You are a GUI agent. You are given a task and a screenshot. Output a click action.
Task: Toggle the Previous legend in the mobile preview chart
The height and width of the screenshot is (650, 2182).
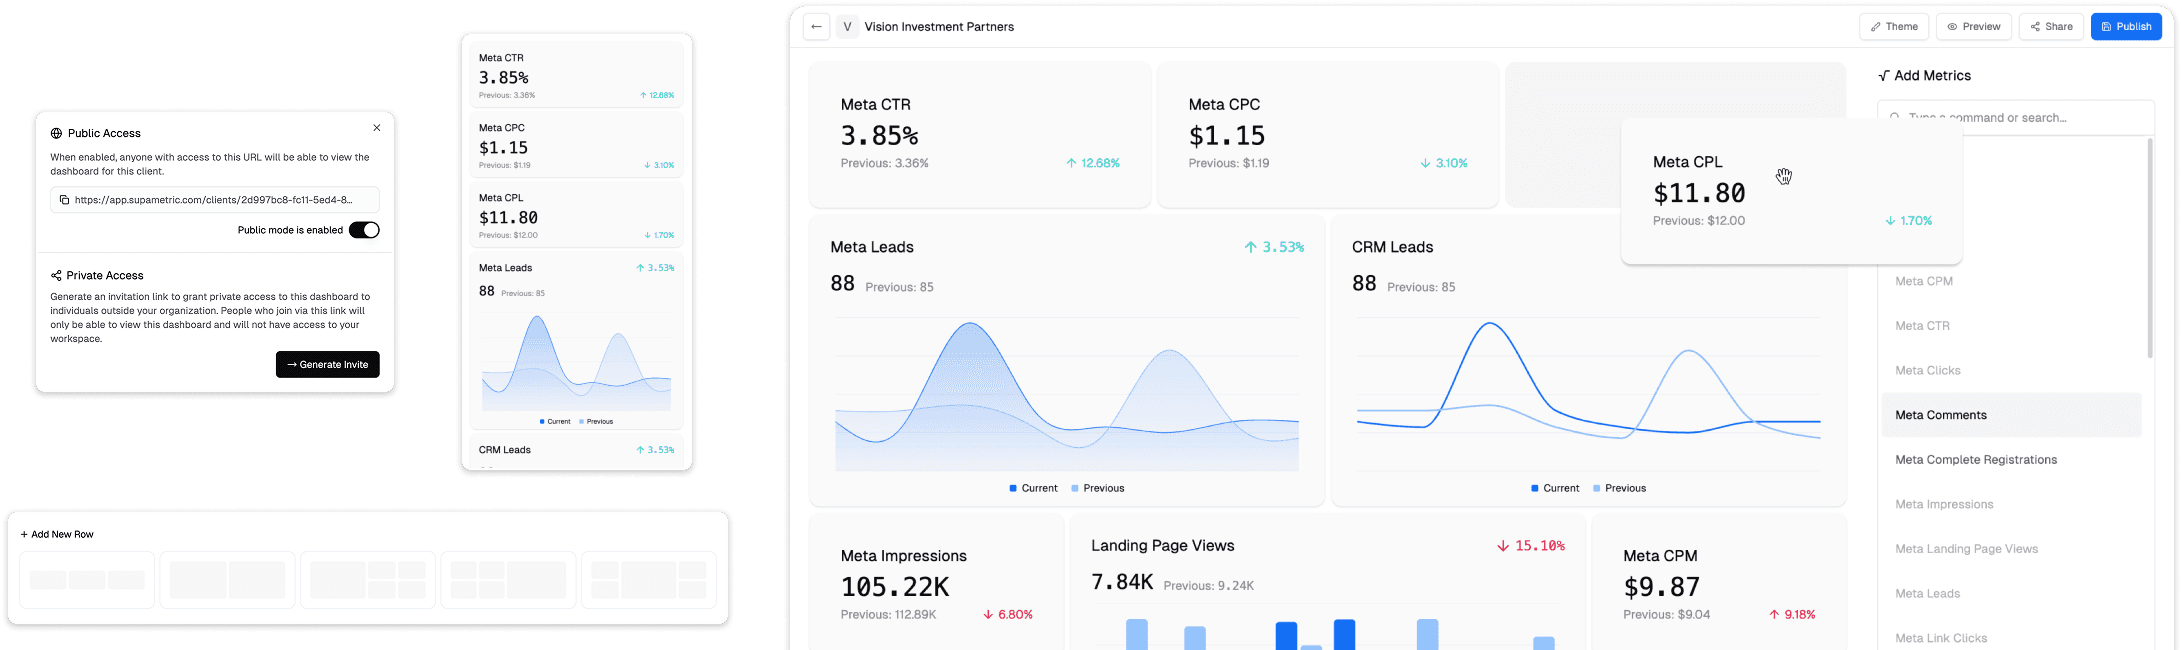click(596, 422)
